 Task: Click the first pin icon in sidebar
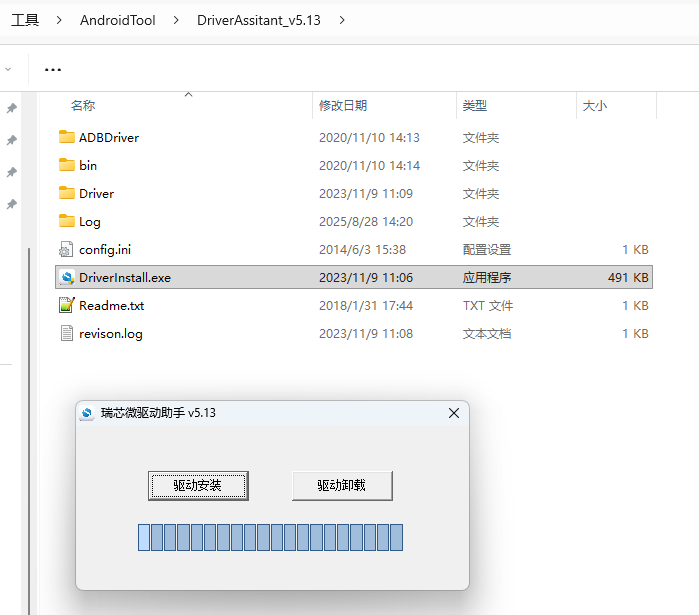click(x=12, y=108)
